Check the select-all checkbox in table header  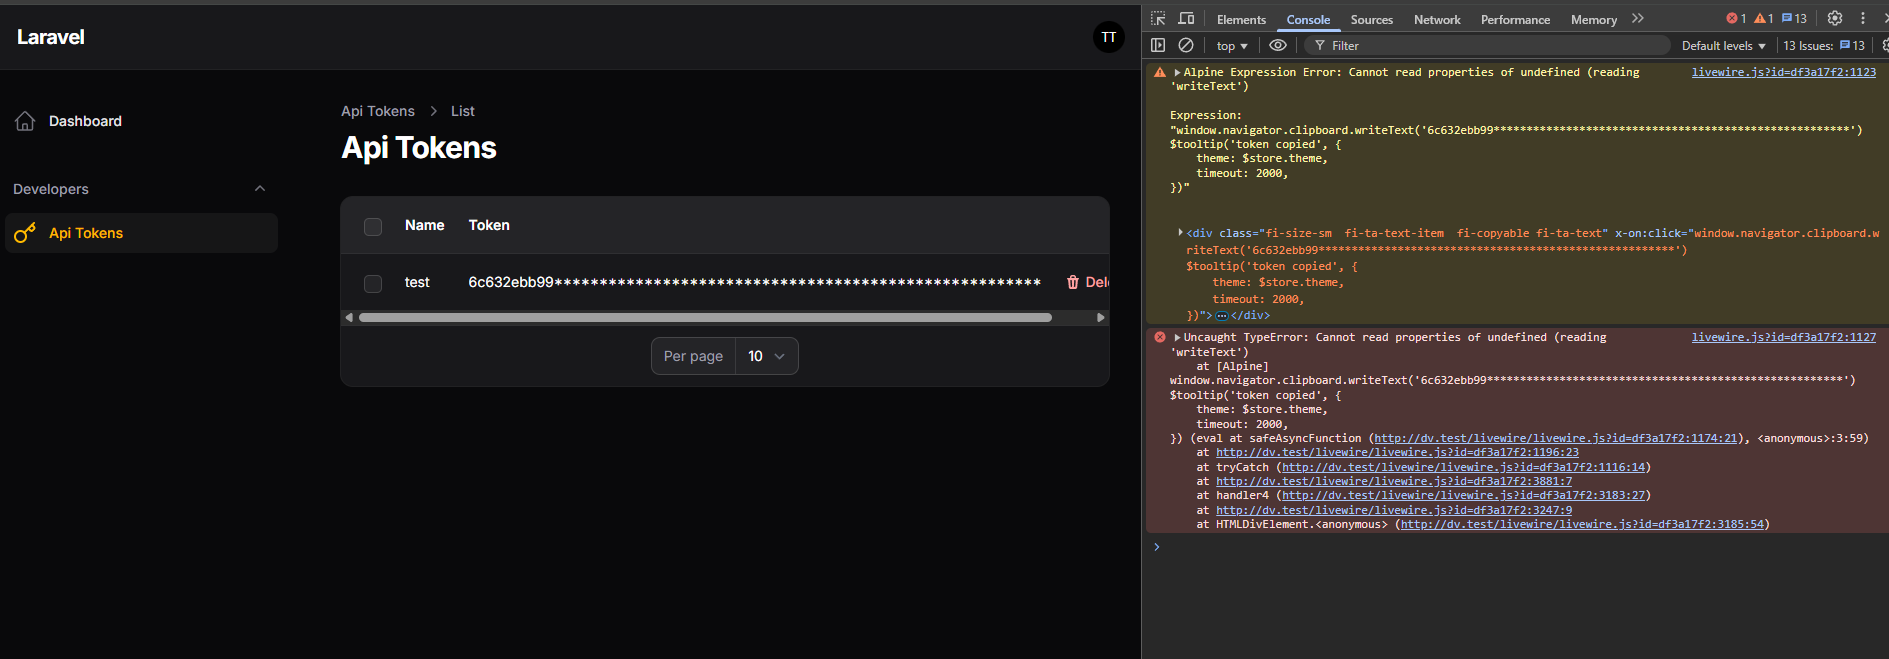click(373, 227)
